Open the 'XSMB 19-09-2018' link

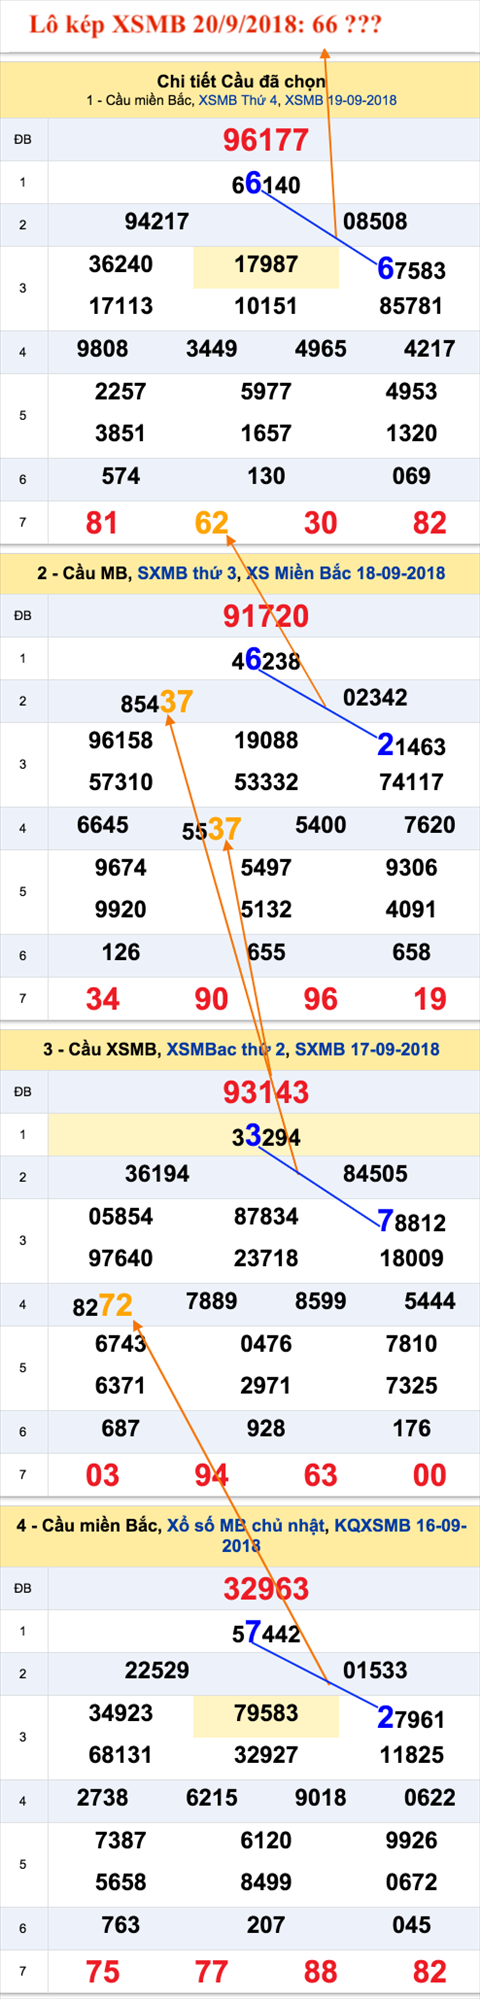coord(341,100)
